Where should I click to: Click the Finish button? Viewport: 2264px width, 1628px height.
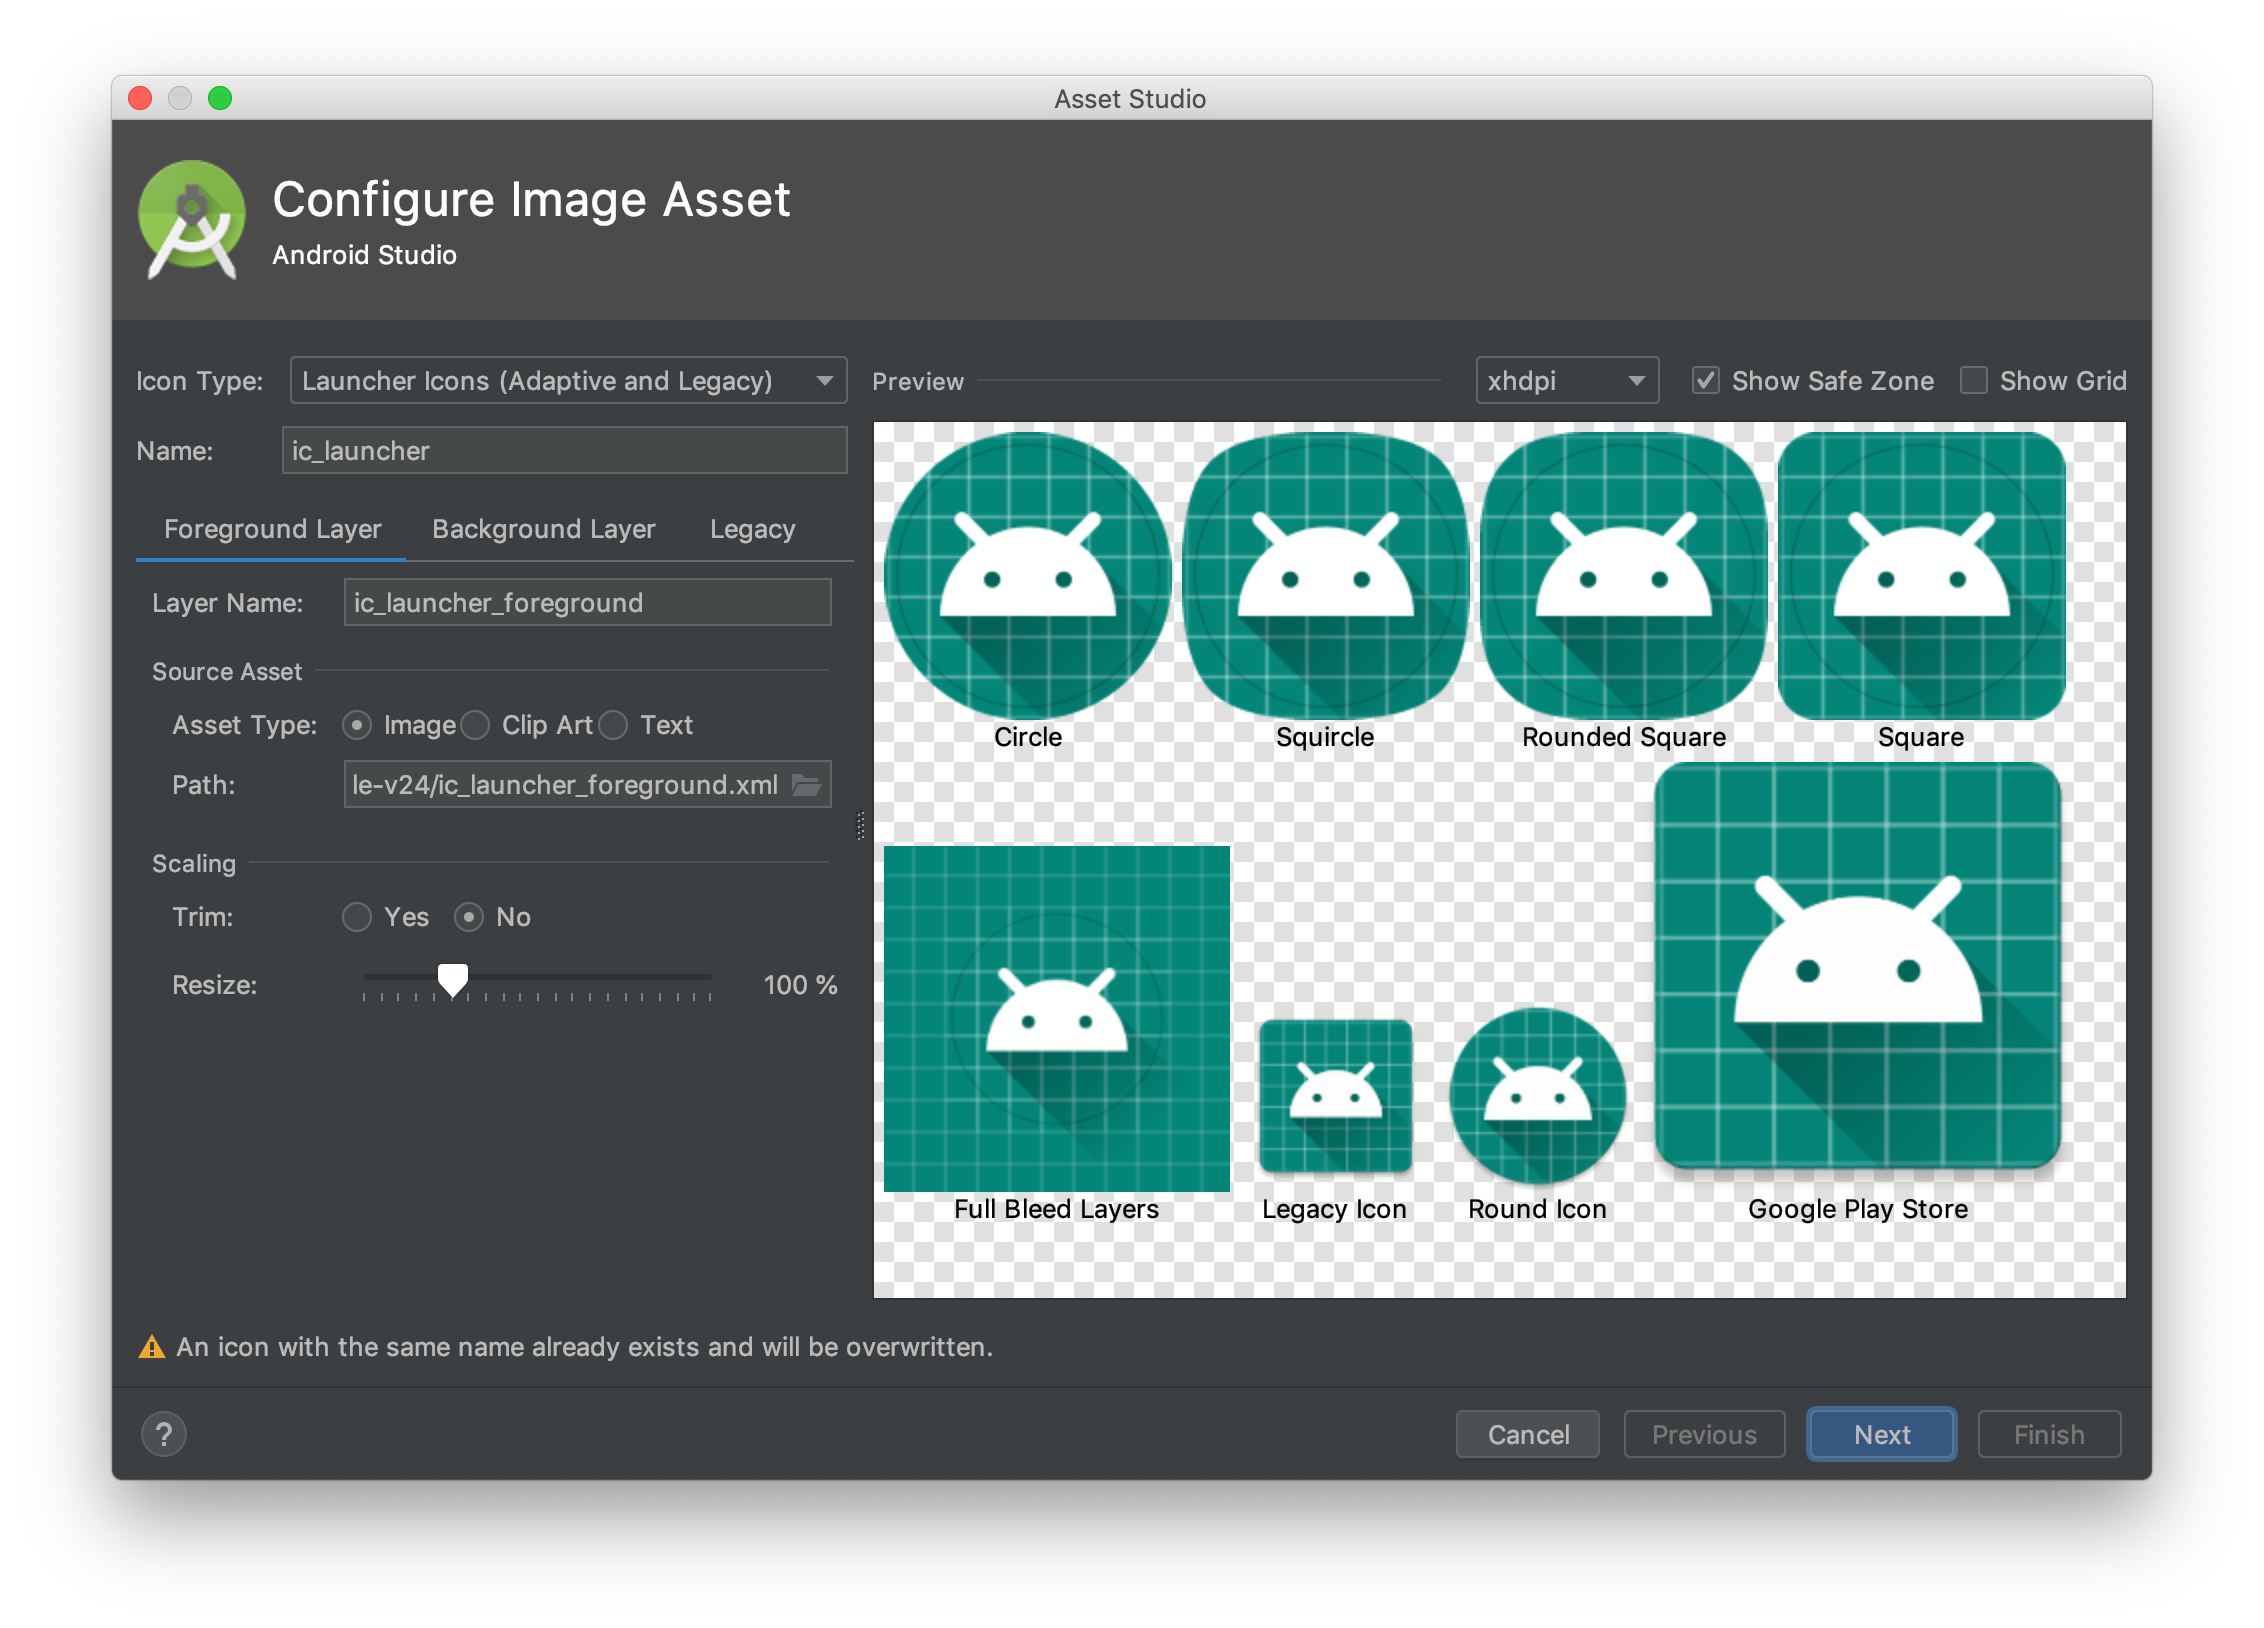(x=2049, y=1435)
